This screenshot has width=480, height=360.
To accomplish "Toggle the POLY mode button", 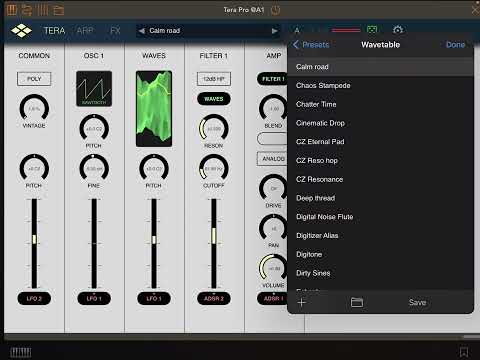I will point(34,79).
